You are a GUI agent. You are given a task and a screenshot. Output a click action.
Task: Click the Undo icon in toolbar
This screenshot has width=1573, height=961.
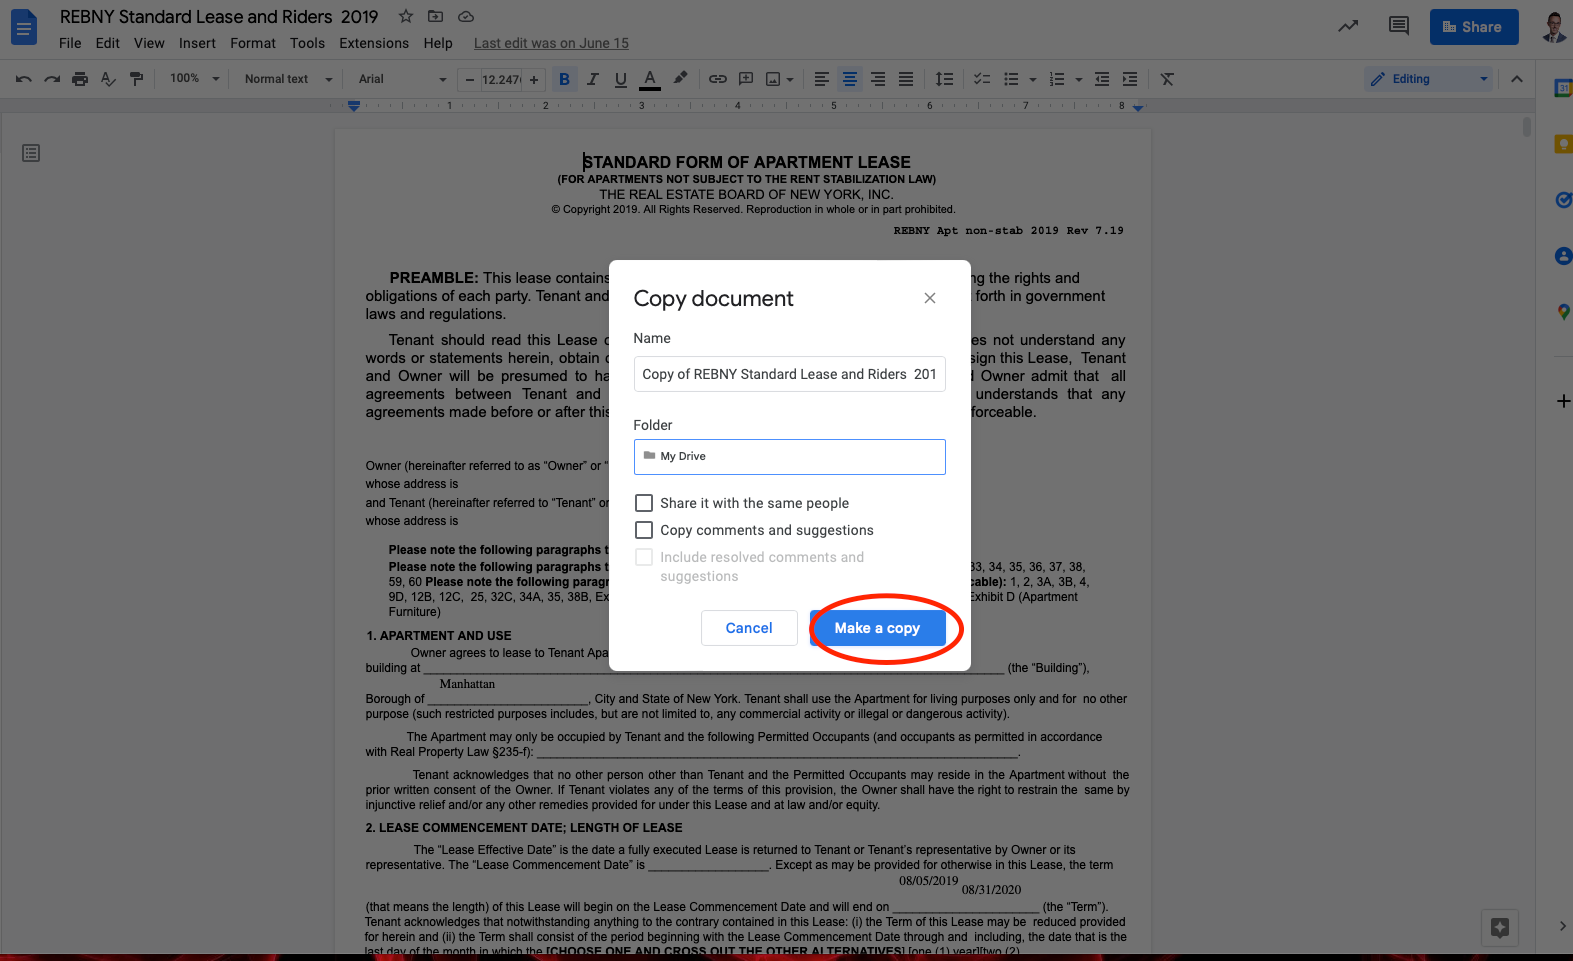pos(24,79)
